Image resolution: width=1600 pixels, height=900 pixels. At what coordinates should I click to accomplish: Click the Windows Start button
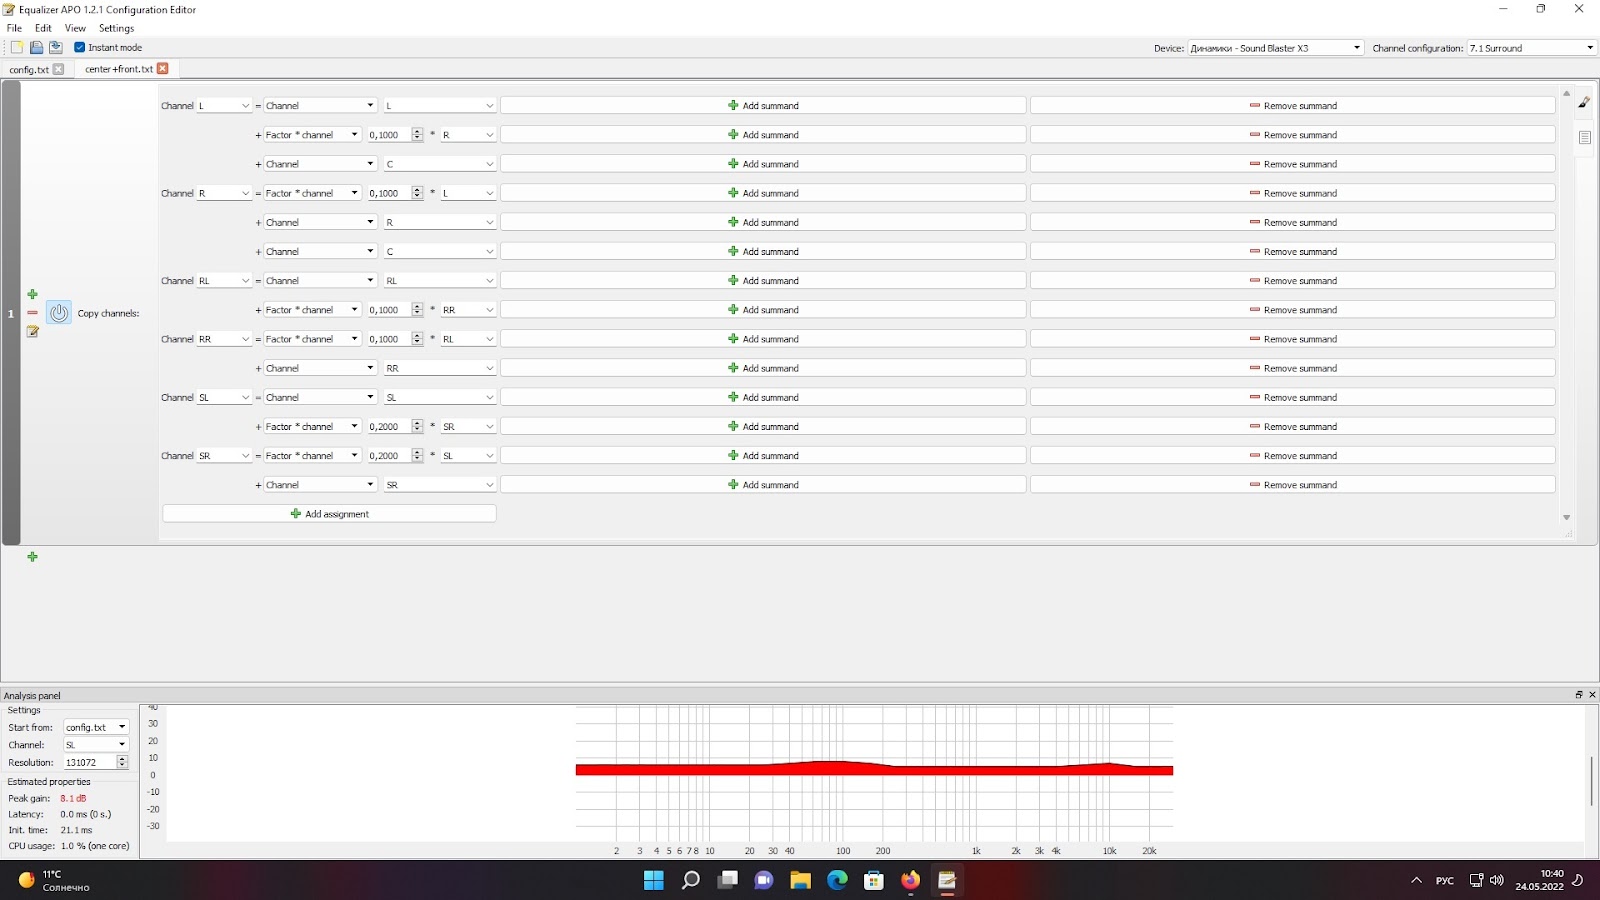point(653,880)
